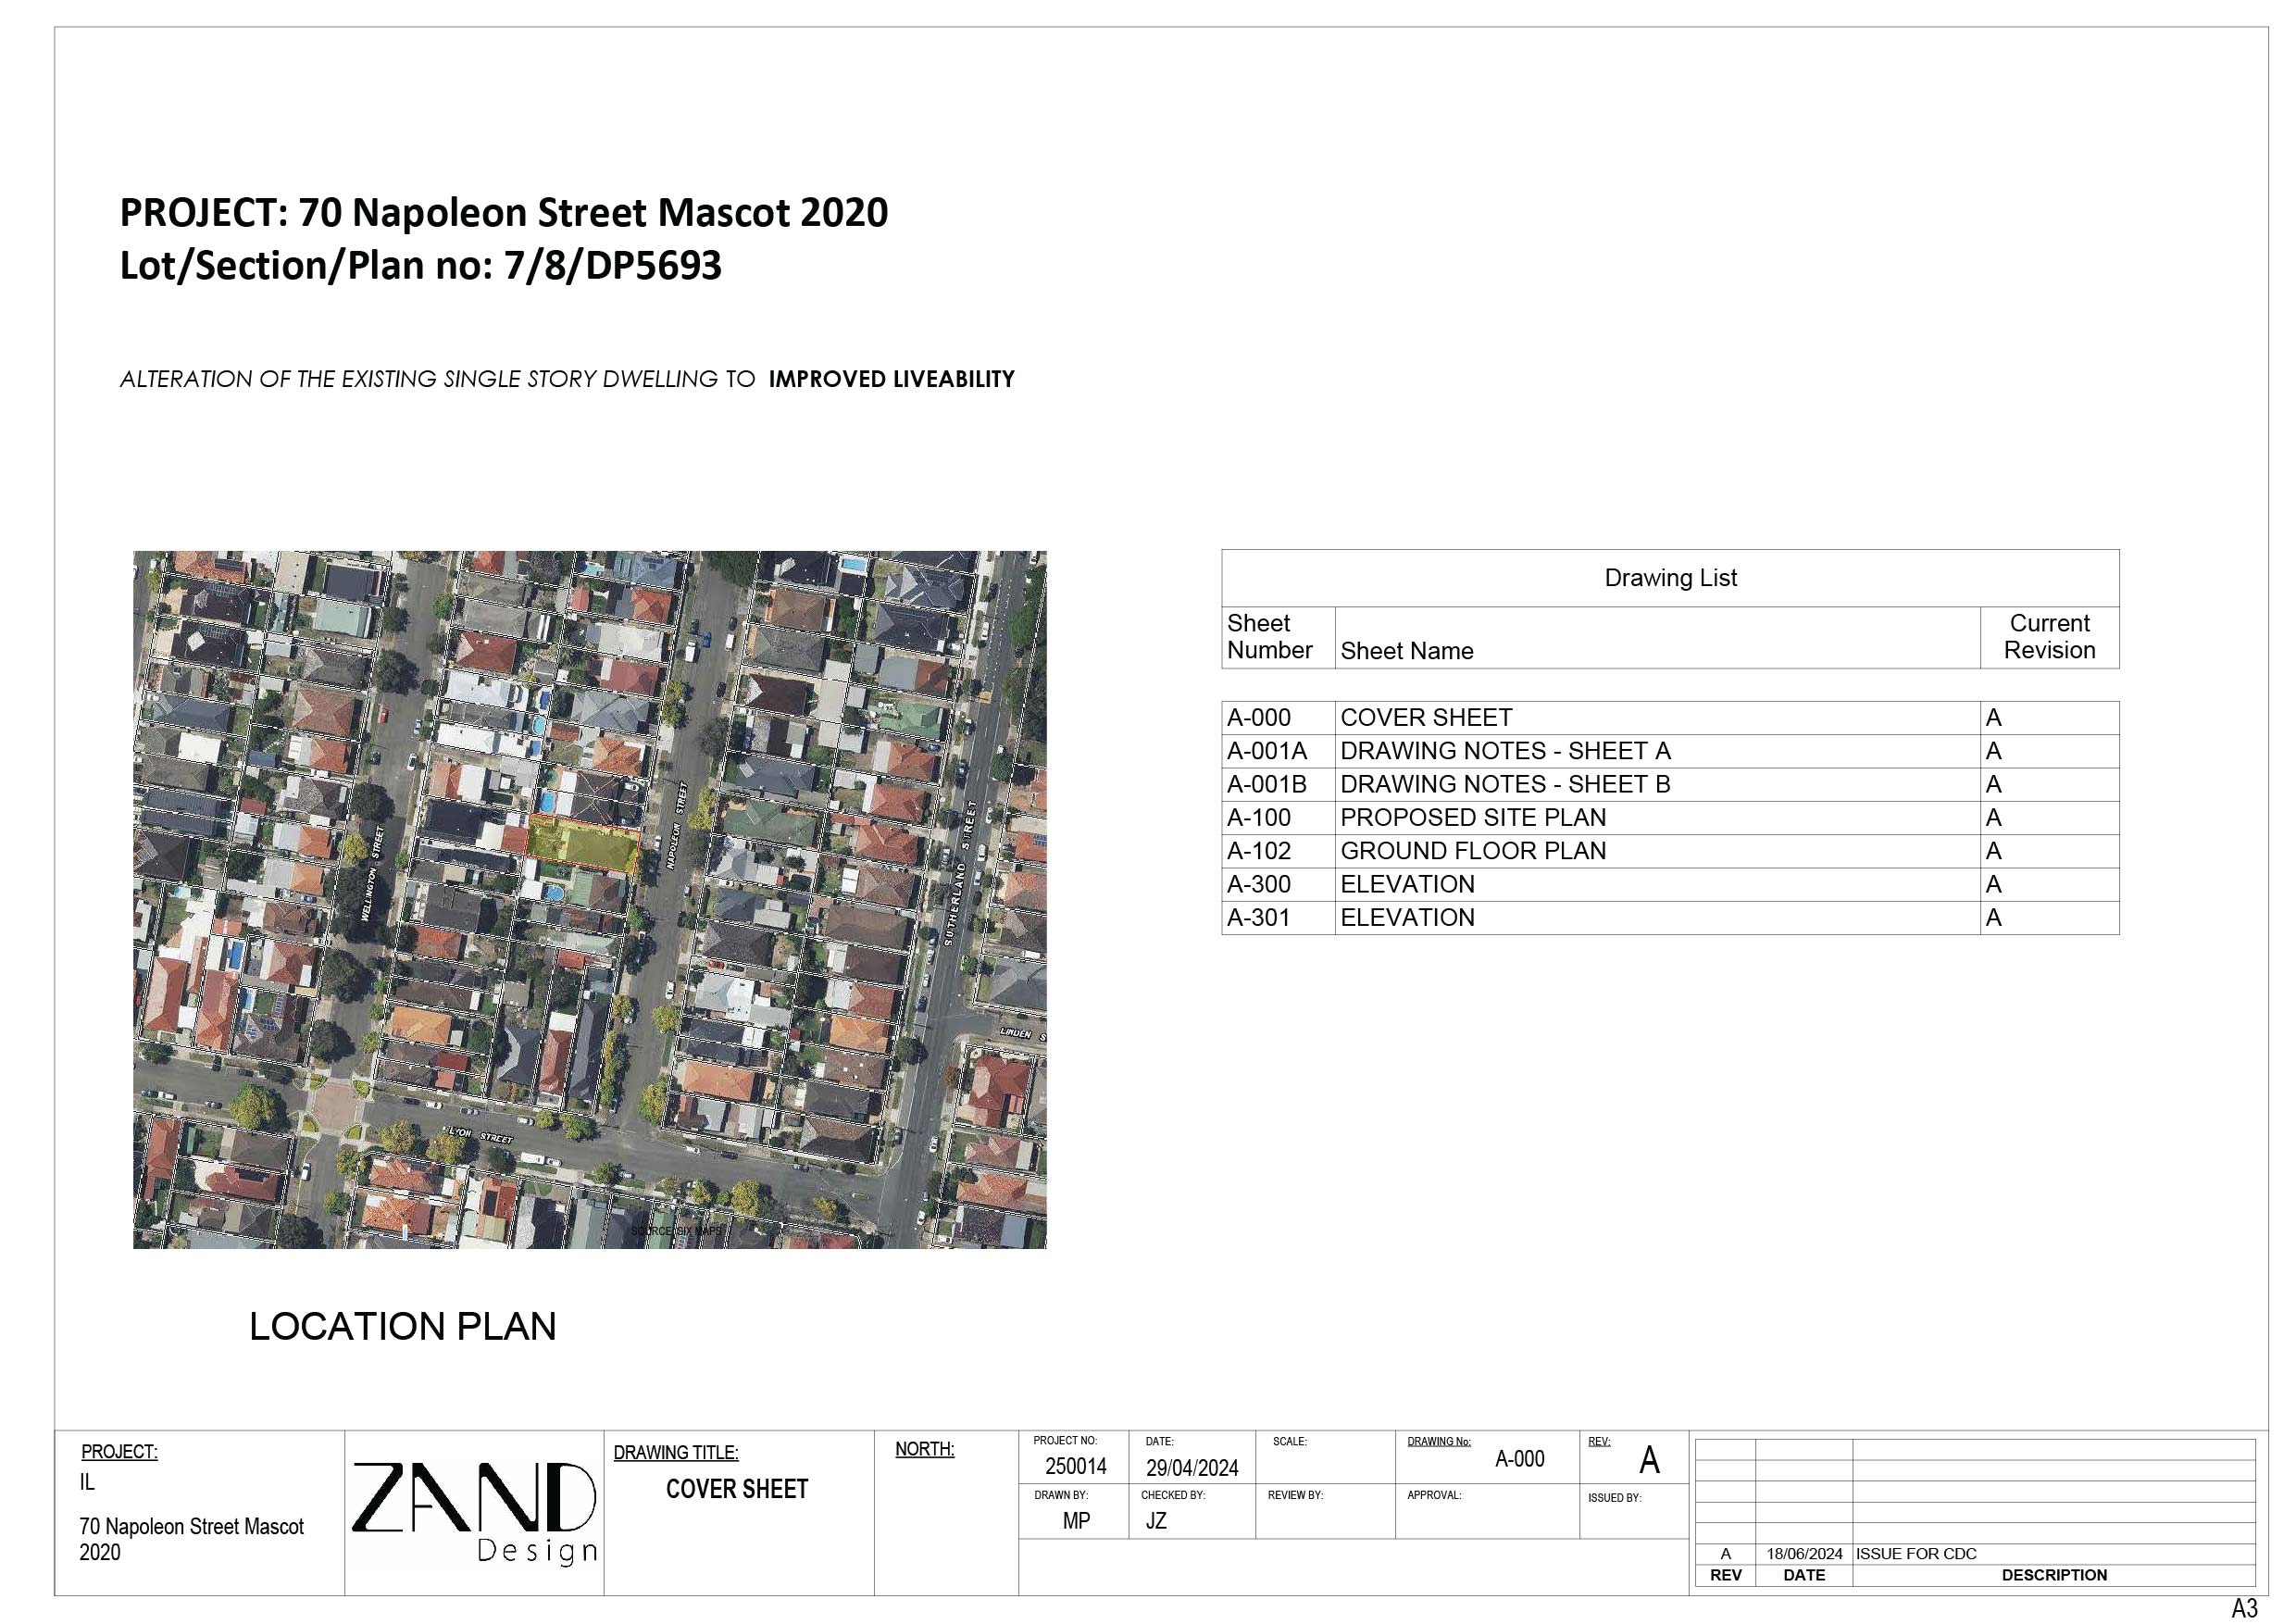
Task: Click the aerial location plan image
Action: pyautogui.click(x=590, y=899)
